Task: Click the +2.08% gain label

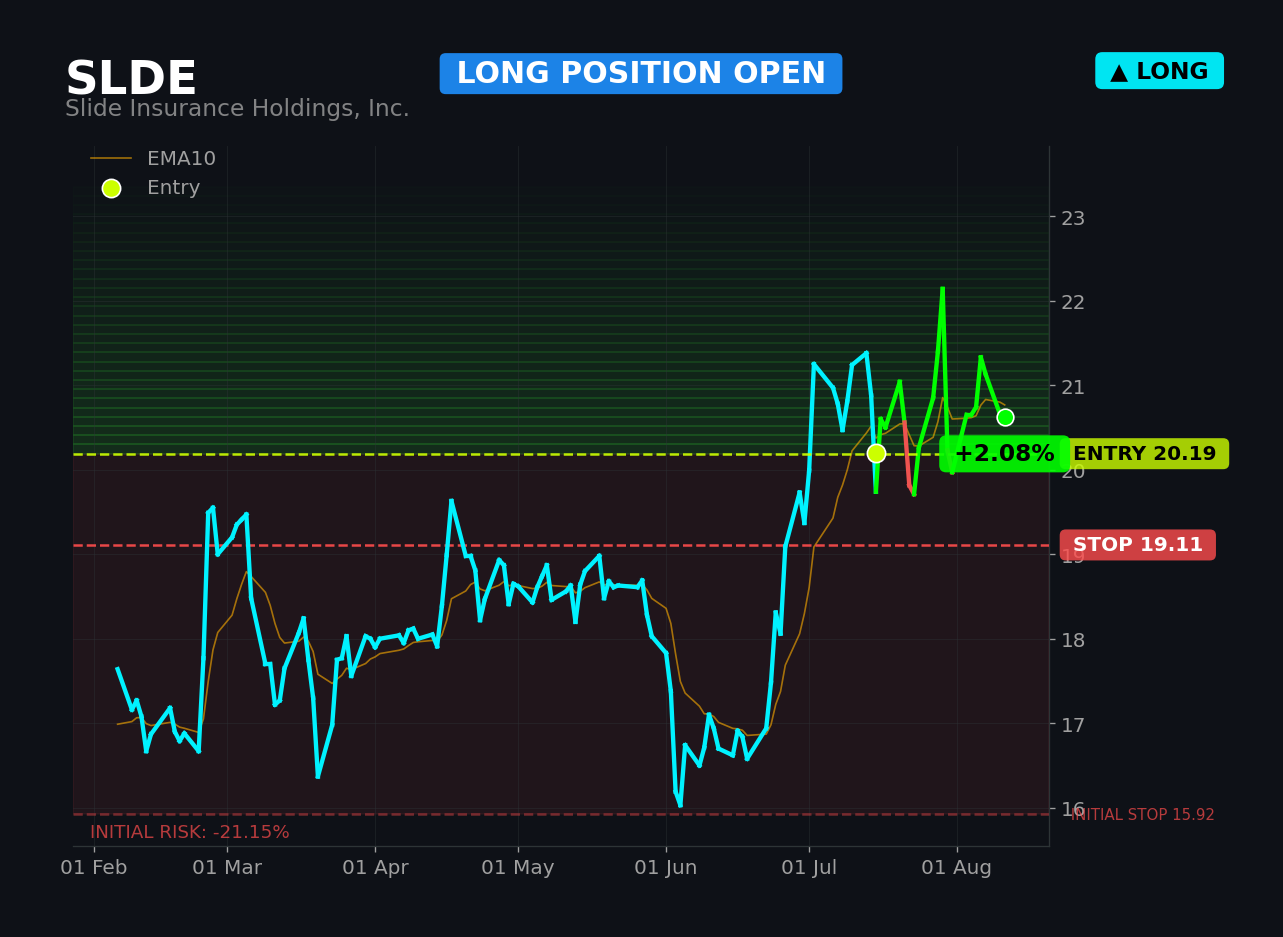Action: tap(1004, 454)
